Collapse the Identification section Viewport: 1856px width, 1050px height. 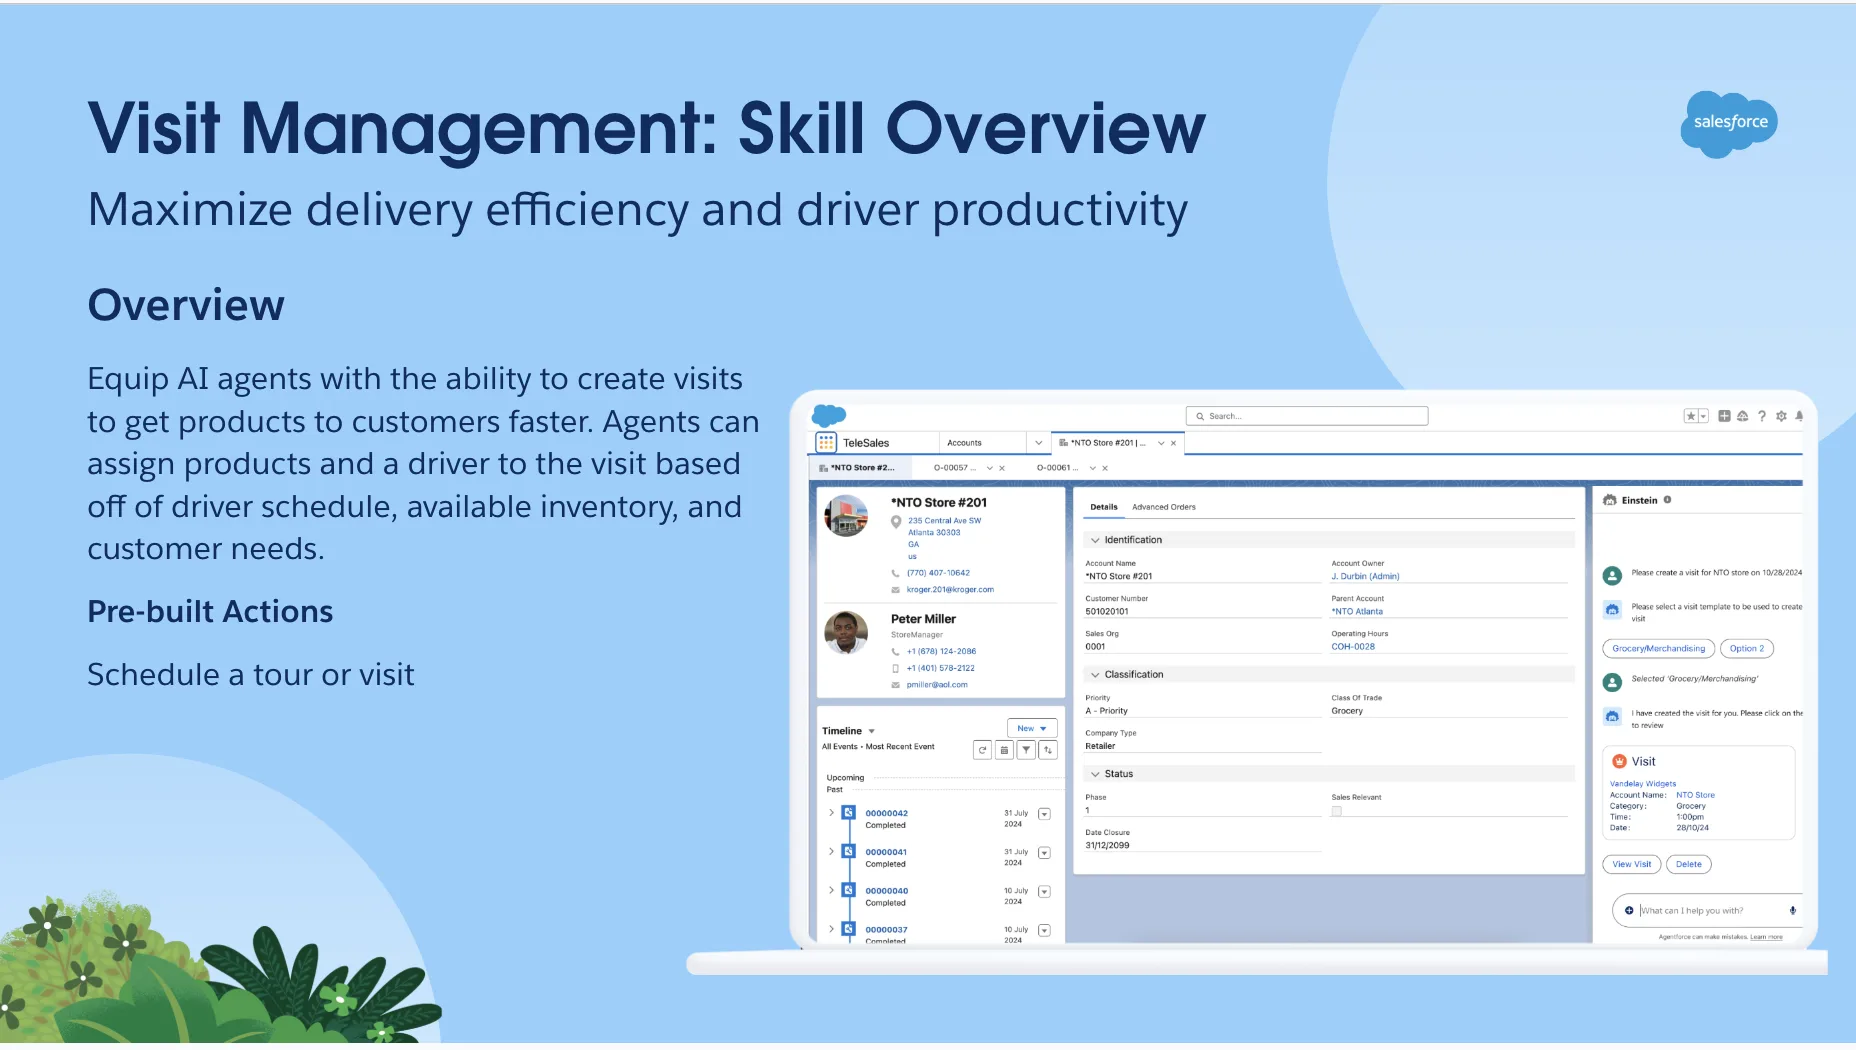[1095, 540]
